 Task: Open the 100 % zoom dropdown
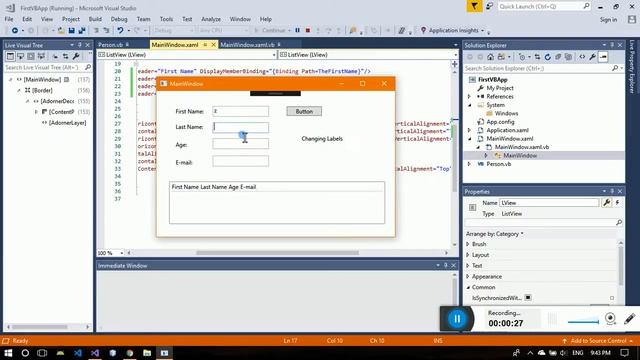pyautogui.click(x=121, y=253)
